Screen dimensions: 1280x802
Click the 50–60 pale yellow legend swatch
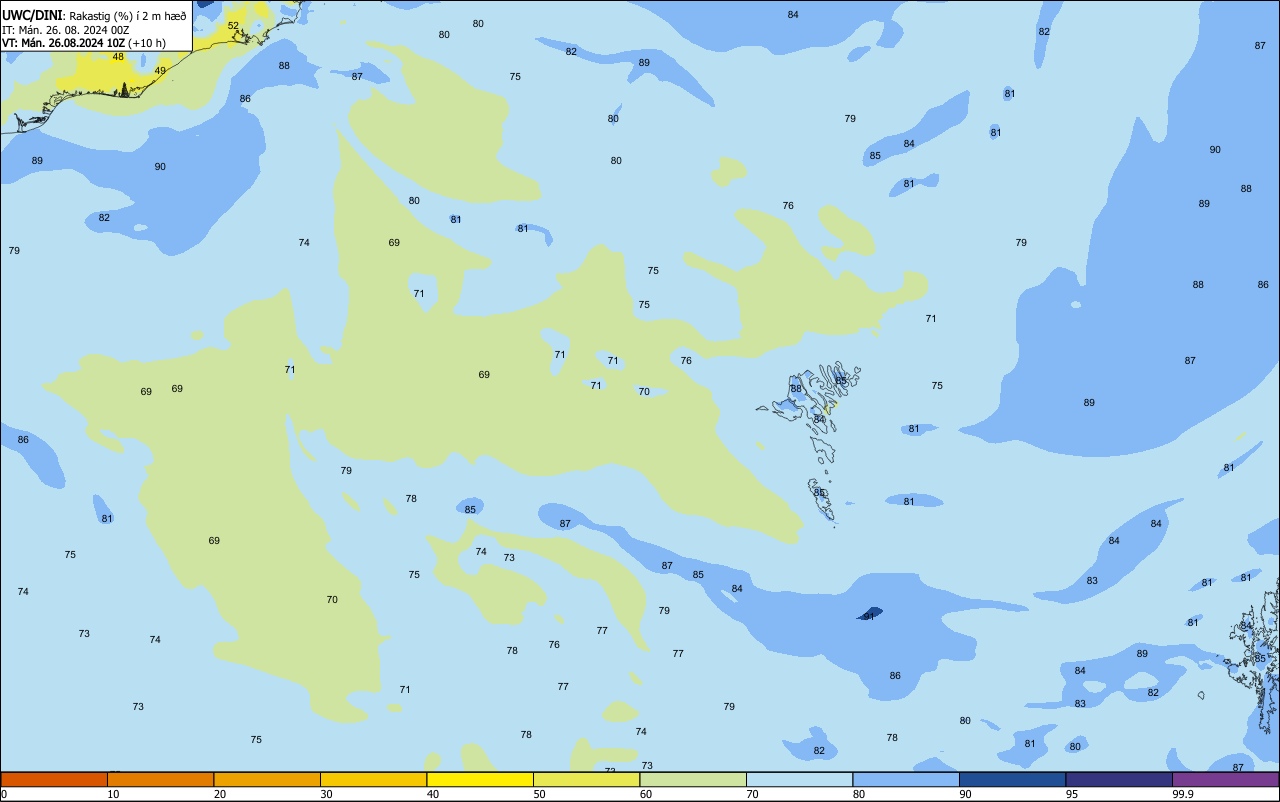pyautogui.click(x=586, y=779)
